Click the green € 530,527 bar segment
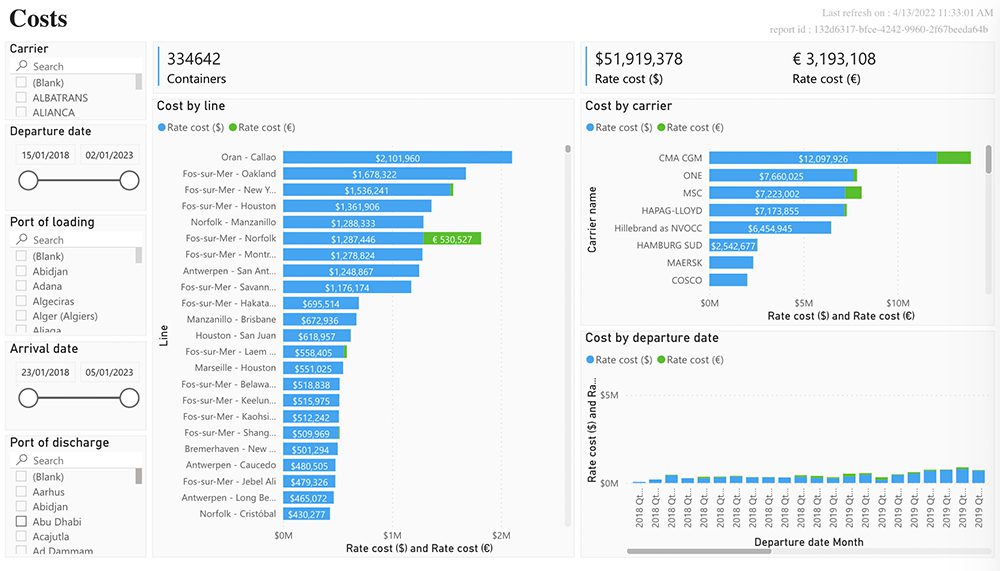 (452, 239)
